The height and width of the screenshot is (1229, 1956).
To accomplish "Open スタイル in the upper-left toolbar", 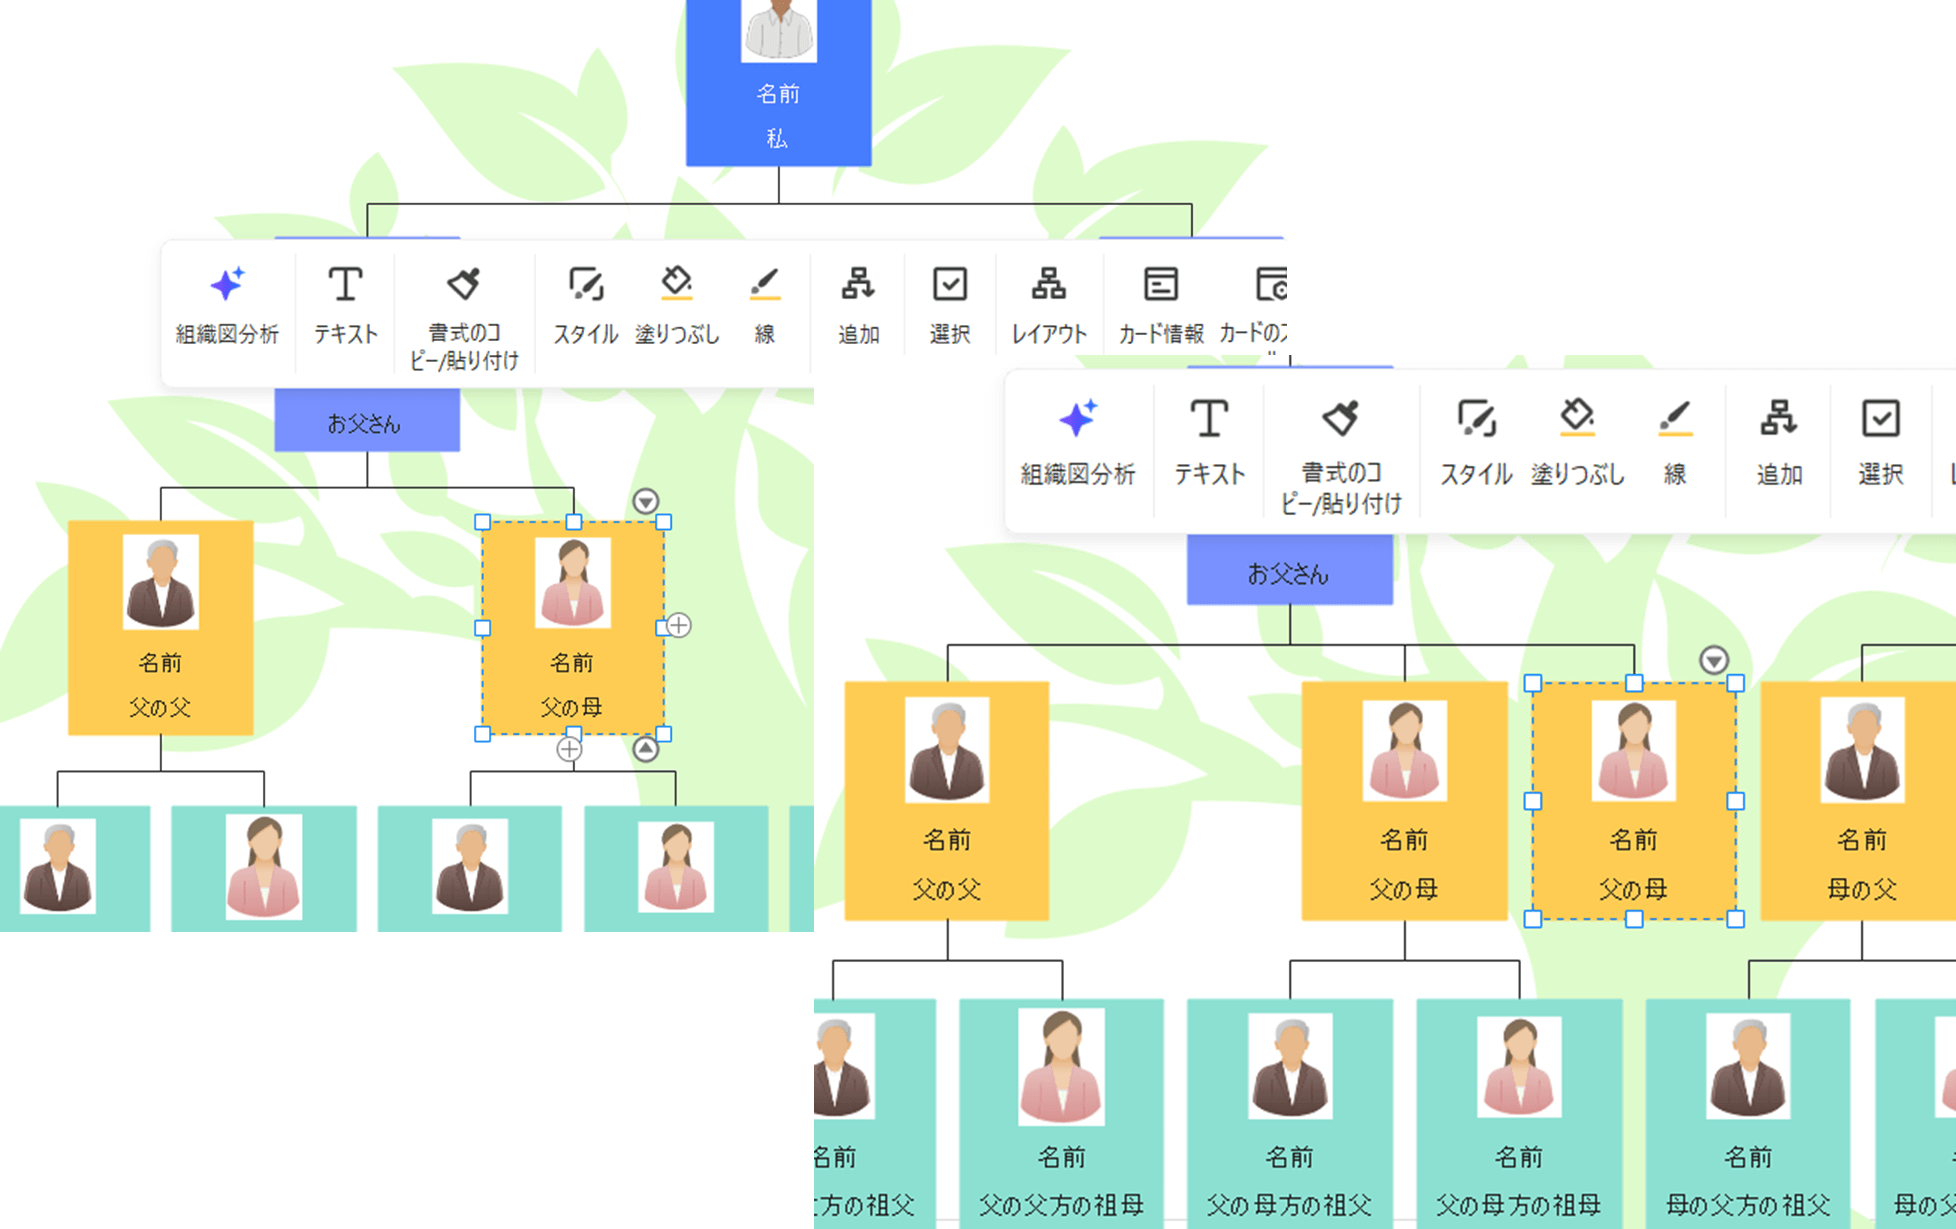I will tap(585, 305).
